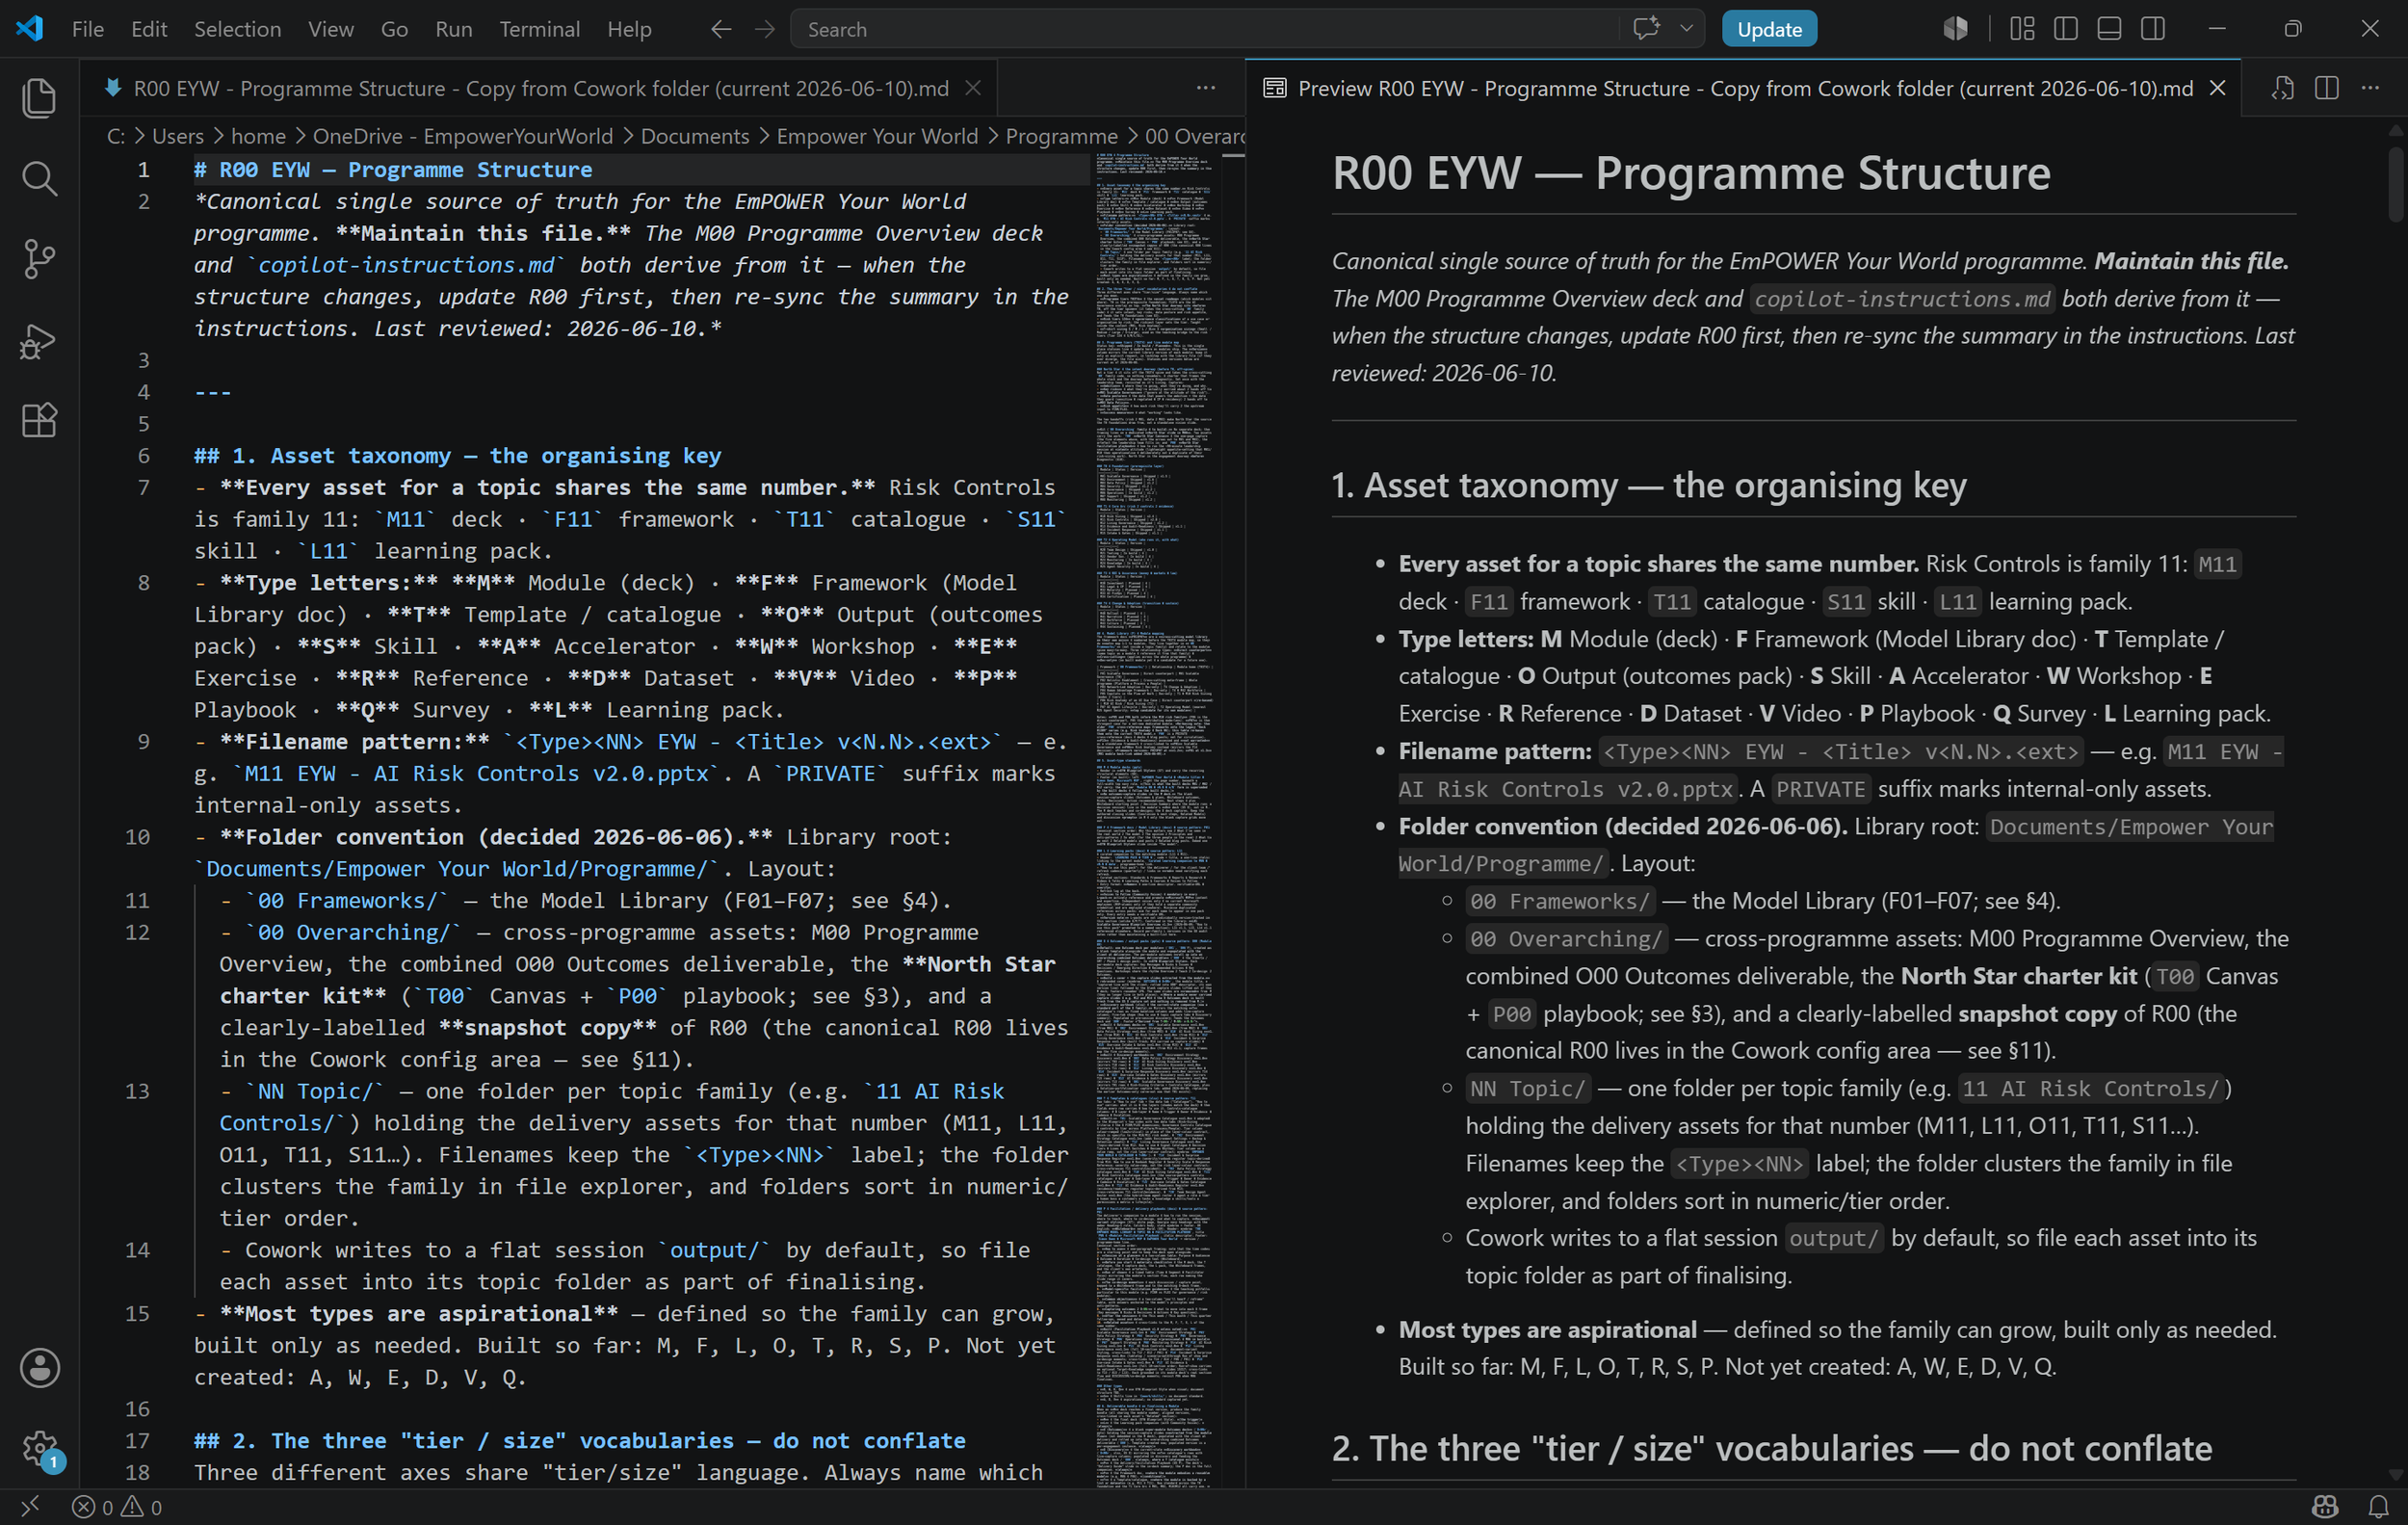
Task: Open the Copilot status icon in title bar
Action: tap(1956, 28)
